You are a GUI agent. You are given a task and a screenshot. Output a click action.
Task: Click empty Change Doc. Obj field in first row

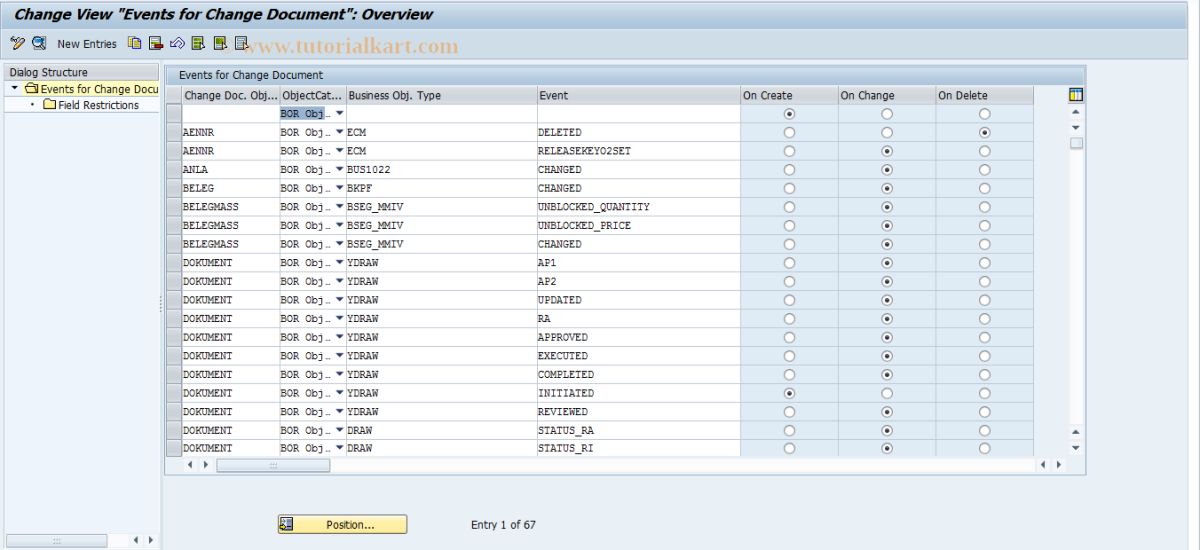pos(230,114)
